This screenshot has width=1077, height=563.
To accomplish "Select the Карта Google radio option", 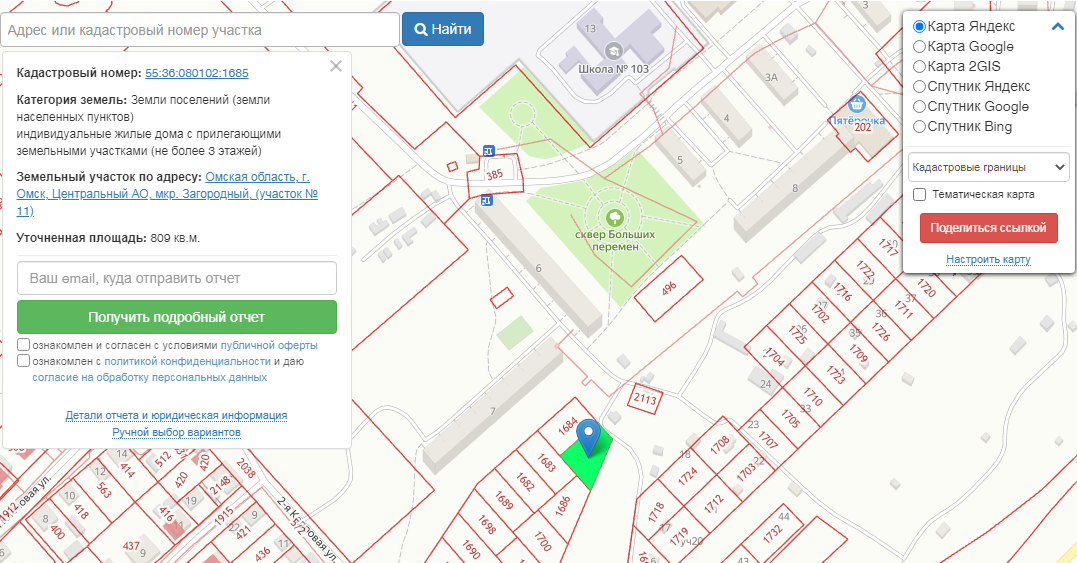I will click(919, 46).
